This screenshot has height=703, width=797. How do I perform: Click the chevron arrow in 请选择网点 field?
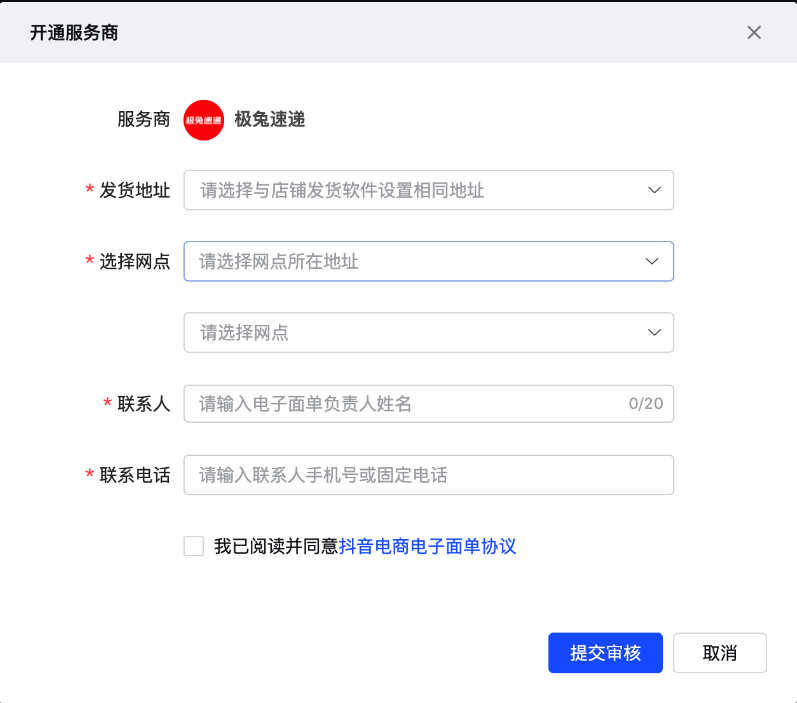(654, 333)
